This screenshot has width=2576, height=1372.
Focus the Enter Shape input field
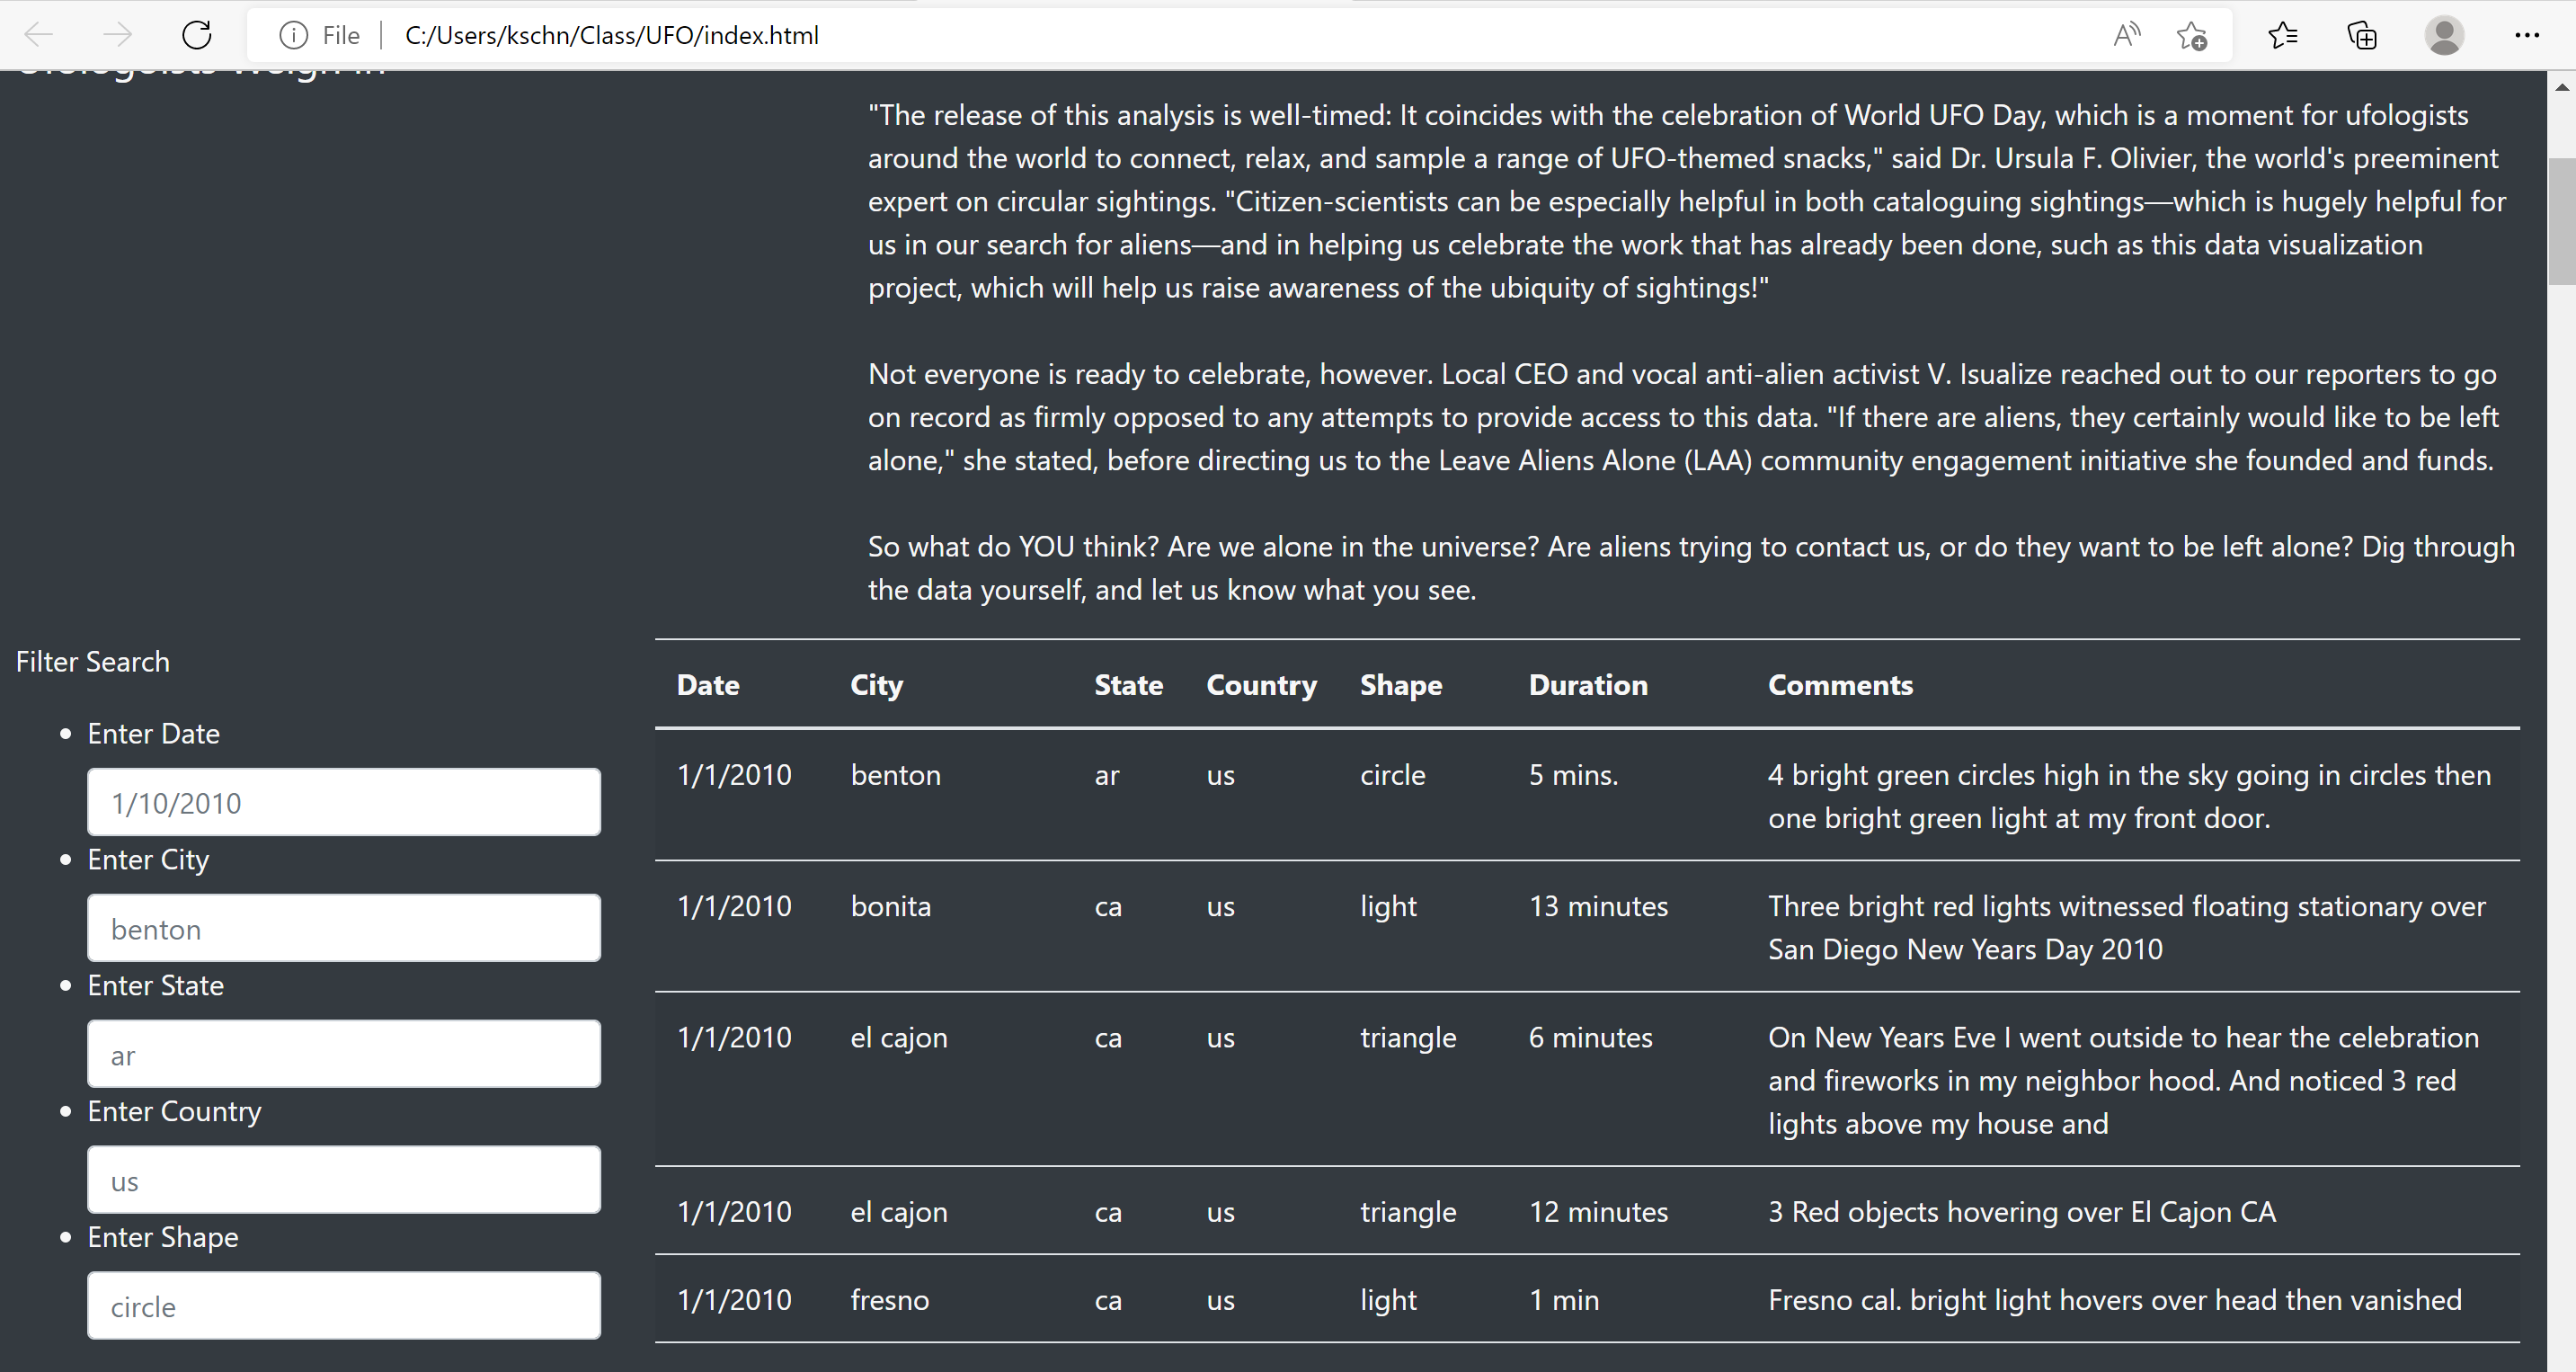point(343,1306)
